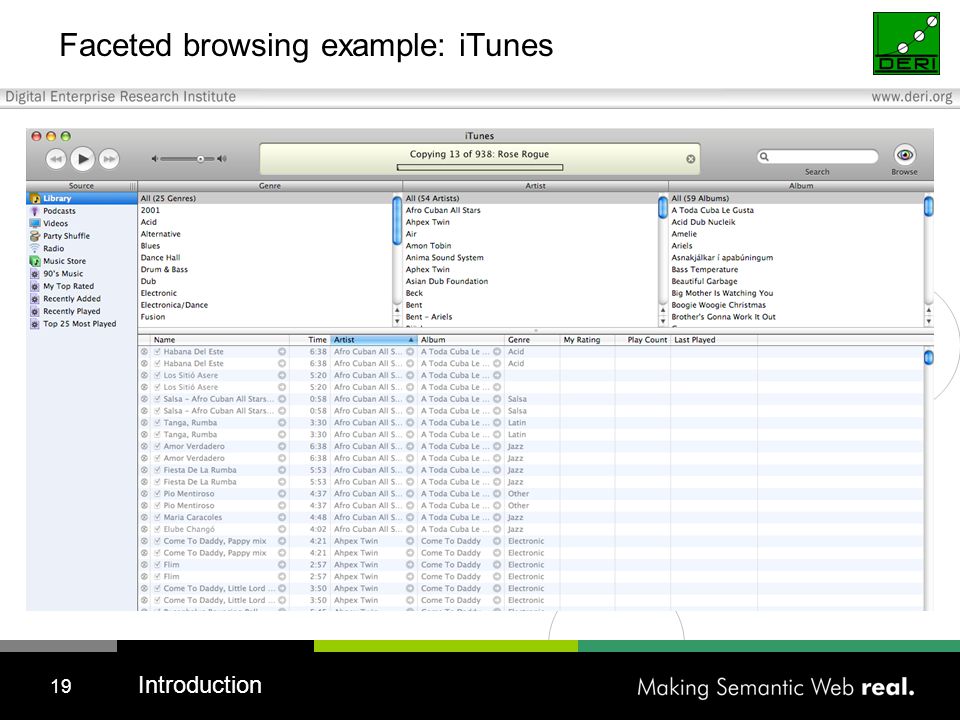The width and height of the screenshot is (960, 720).
Task: Click the Browse eye icon
Action: 904,155
